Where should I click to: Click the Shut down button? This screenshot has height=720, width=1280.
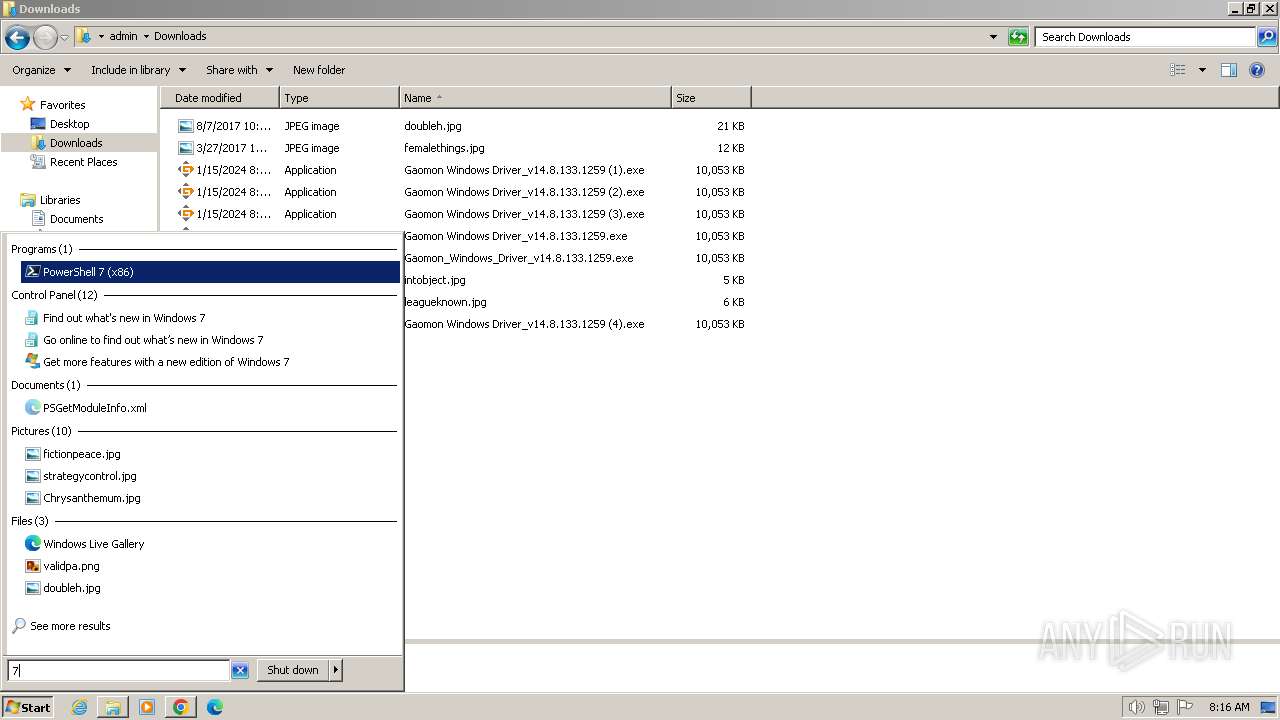point(292,670)
